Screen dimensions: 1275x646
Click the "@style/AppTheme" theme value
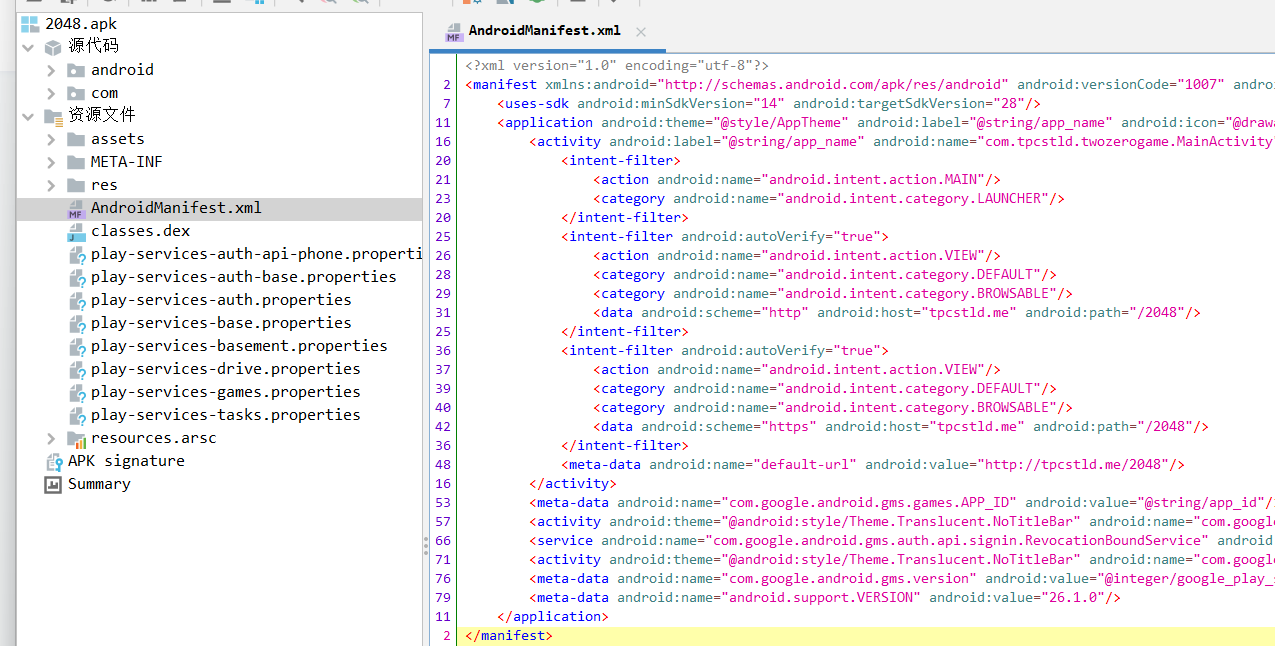coord(785,123)
